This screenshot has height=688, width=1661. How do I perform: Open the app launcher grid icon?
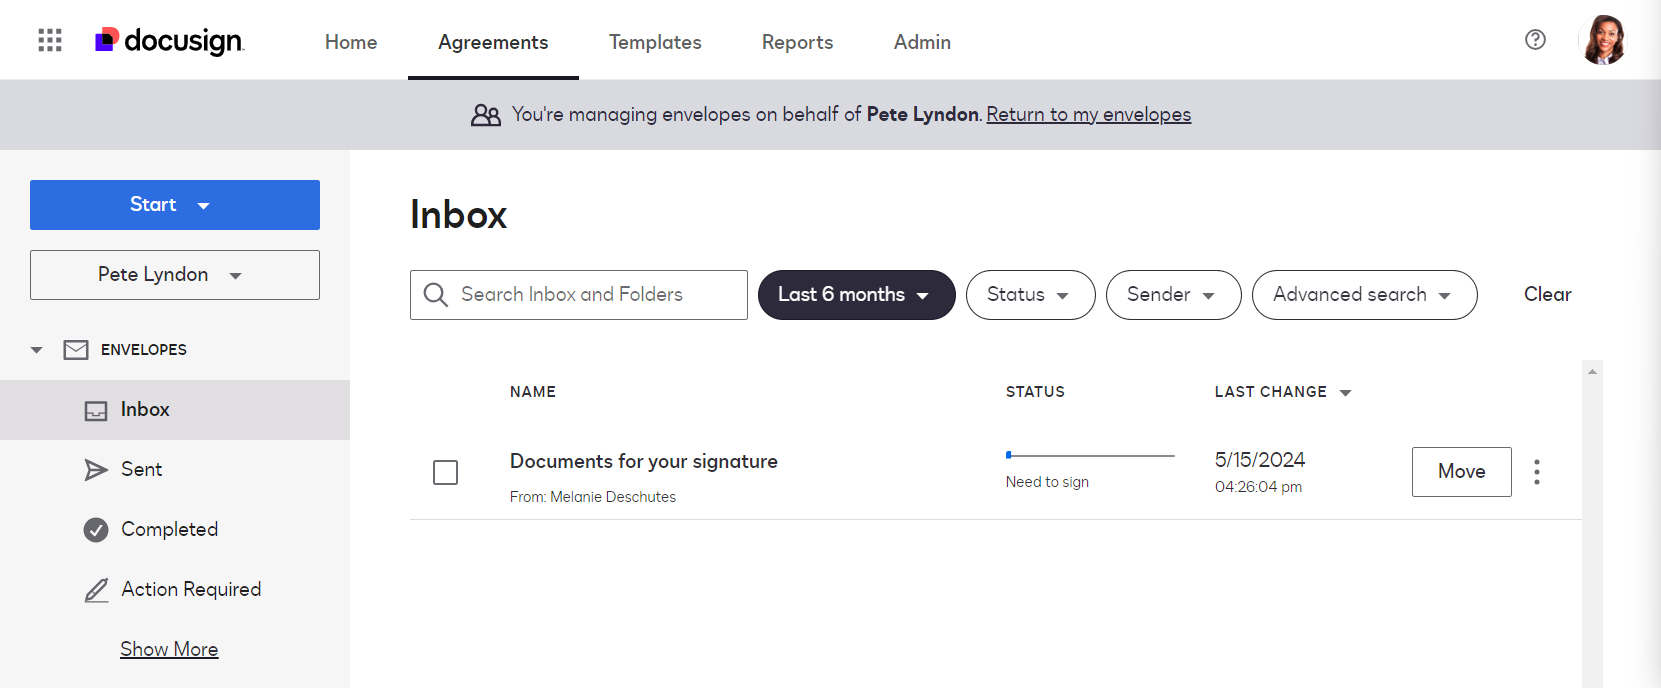[50, 40]
